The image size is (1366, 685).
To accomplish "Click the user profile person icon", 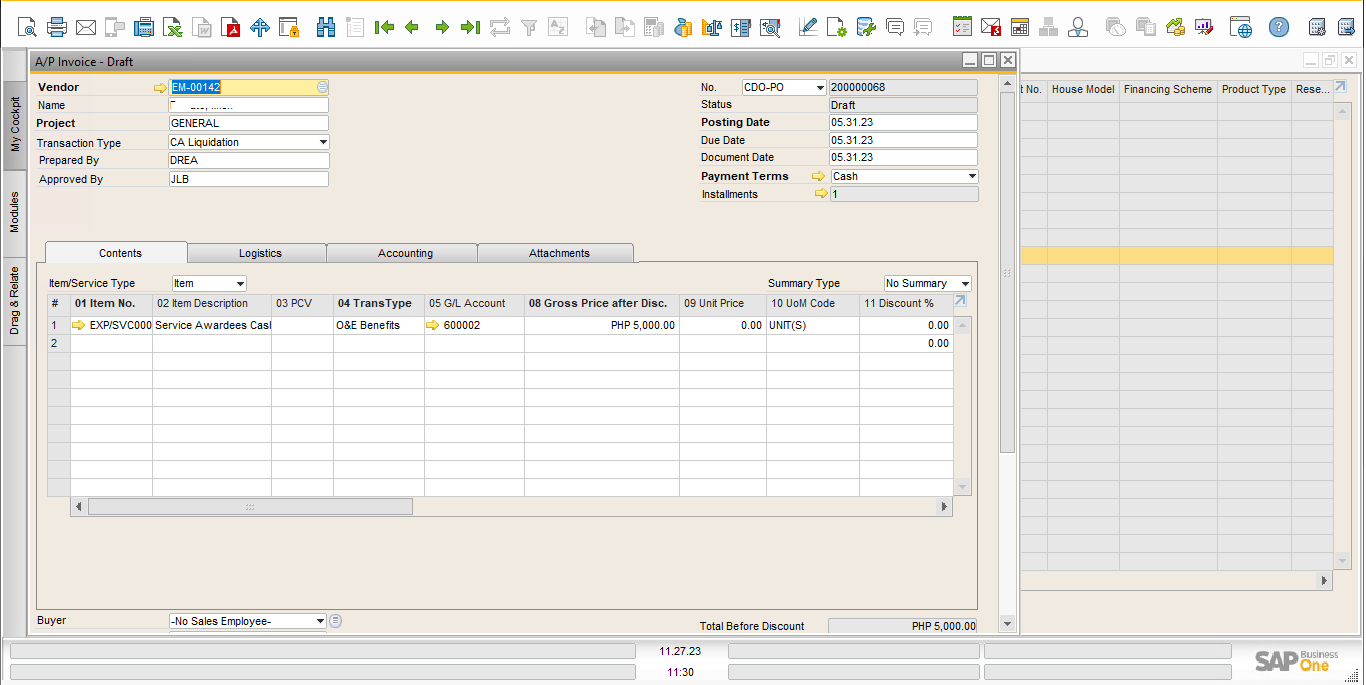I will point(1078,27).
